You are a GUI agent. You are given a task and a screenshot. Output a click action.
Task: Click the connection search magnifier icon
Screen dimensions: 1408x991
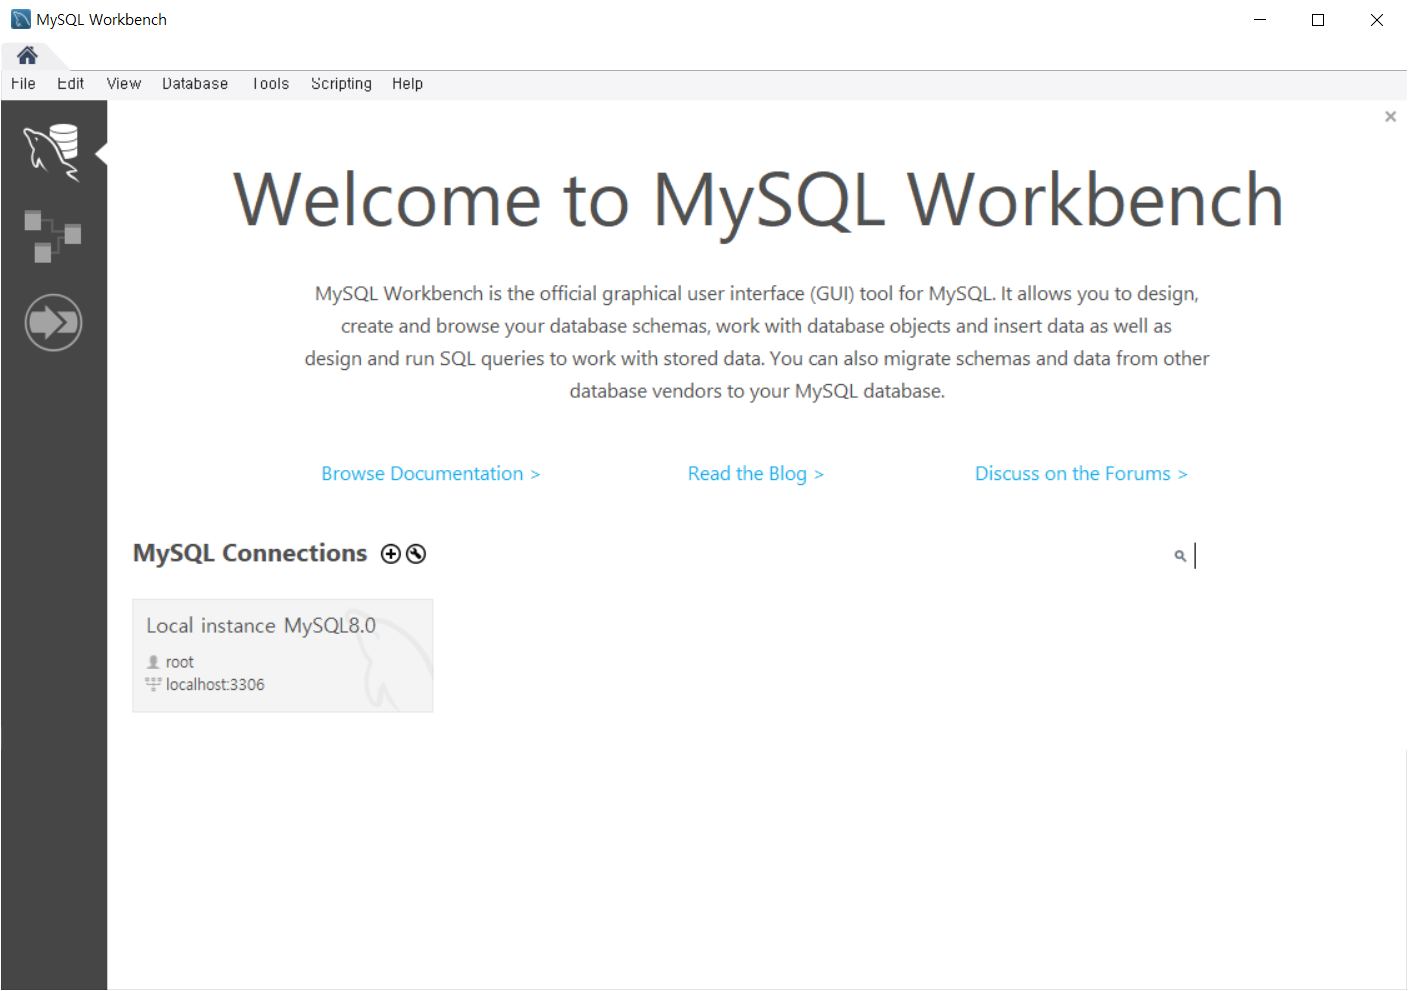1180,556
